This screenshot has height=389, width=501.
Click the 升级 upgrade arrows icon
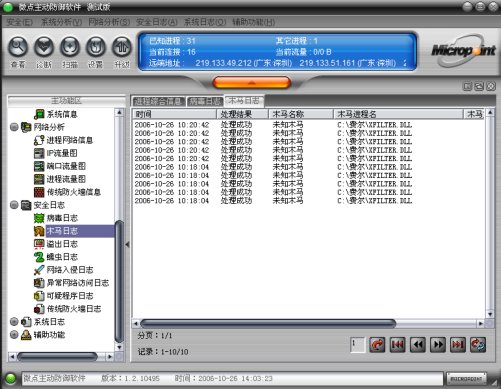click(122, 47)
